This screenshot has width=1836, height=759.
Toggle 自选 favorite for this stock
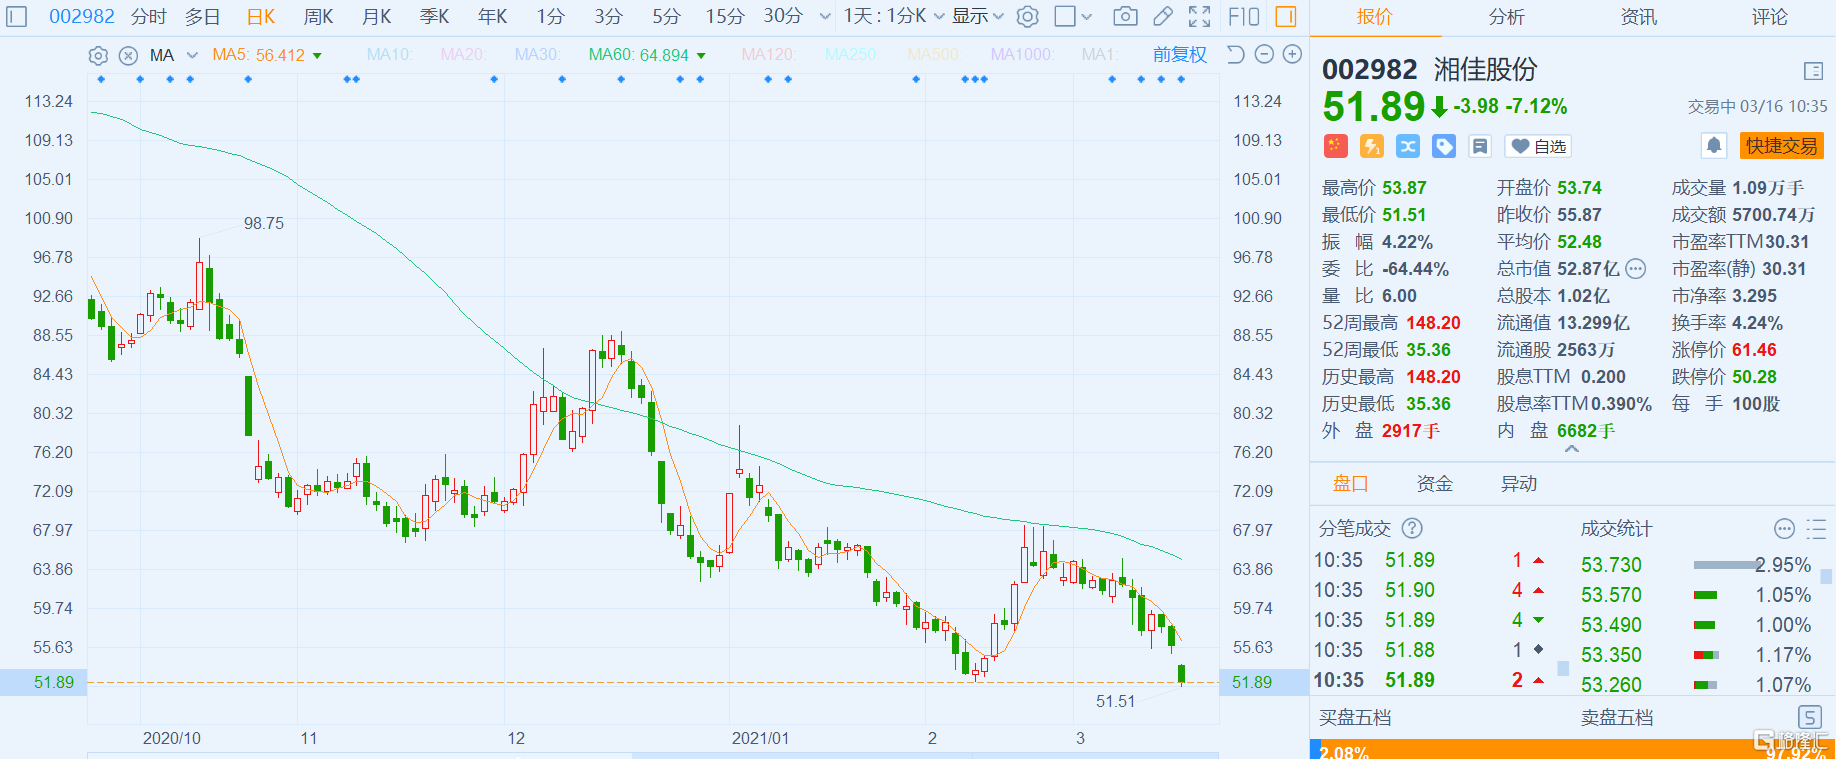tap(1538, 146)
